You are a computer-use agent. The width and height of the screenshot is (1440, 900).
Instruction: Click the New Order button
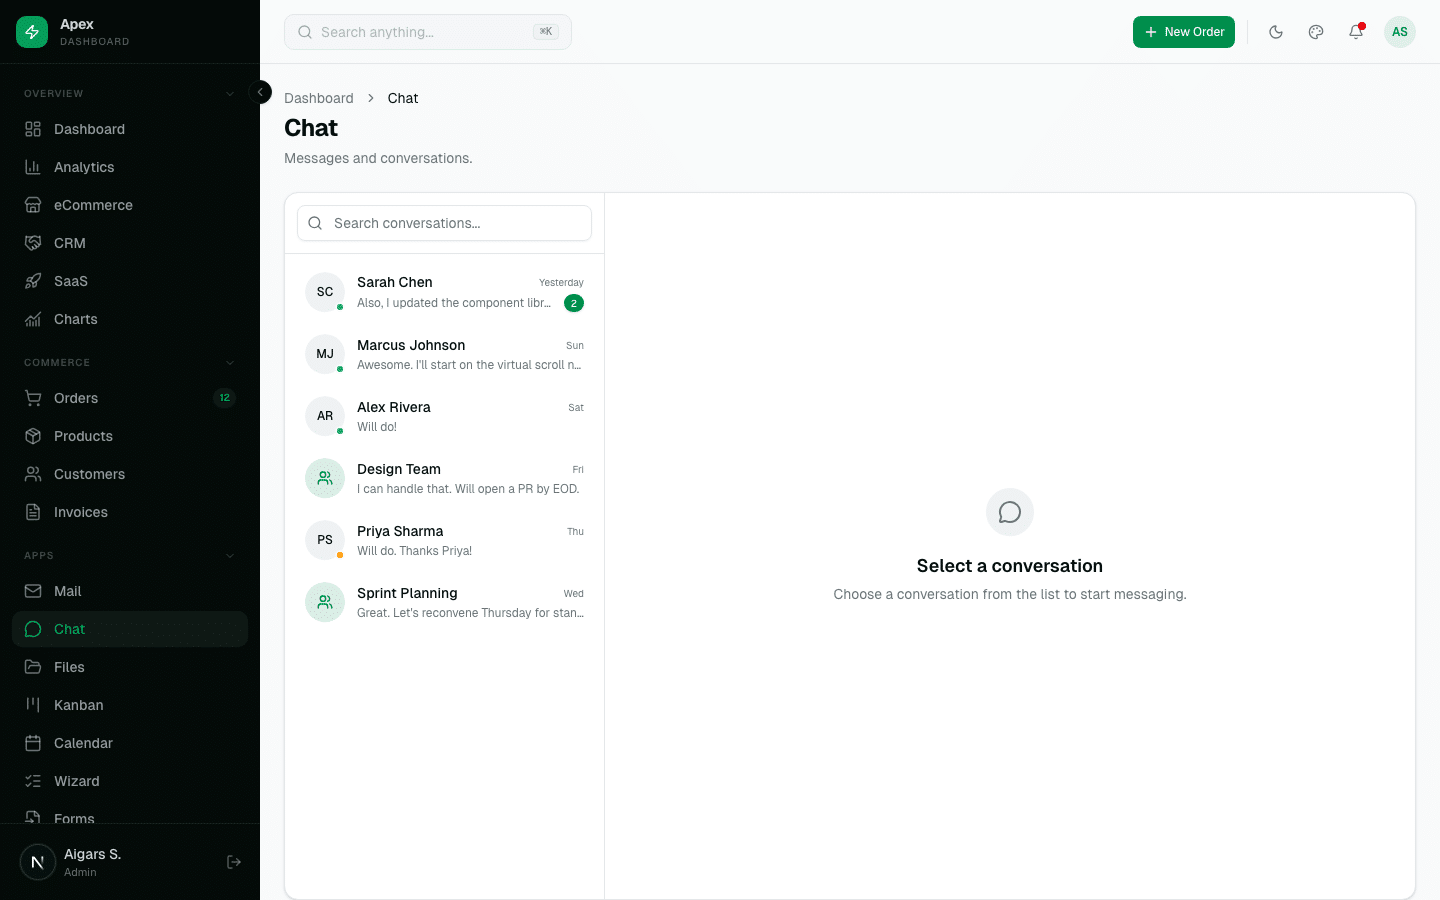(x=1184, y=32)
